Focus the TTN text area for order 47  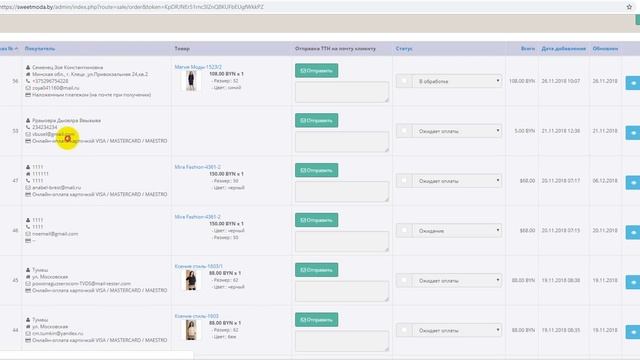point(342,191)
